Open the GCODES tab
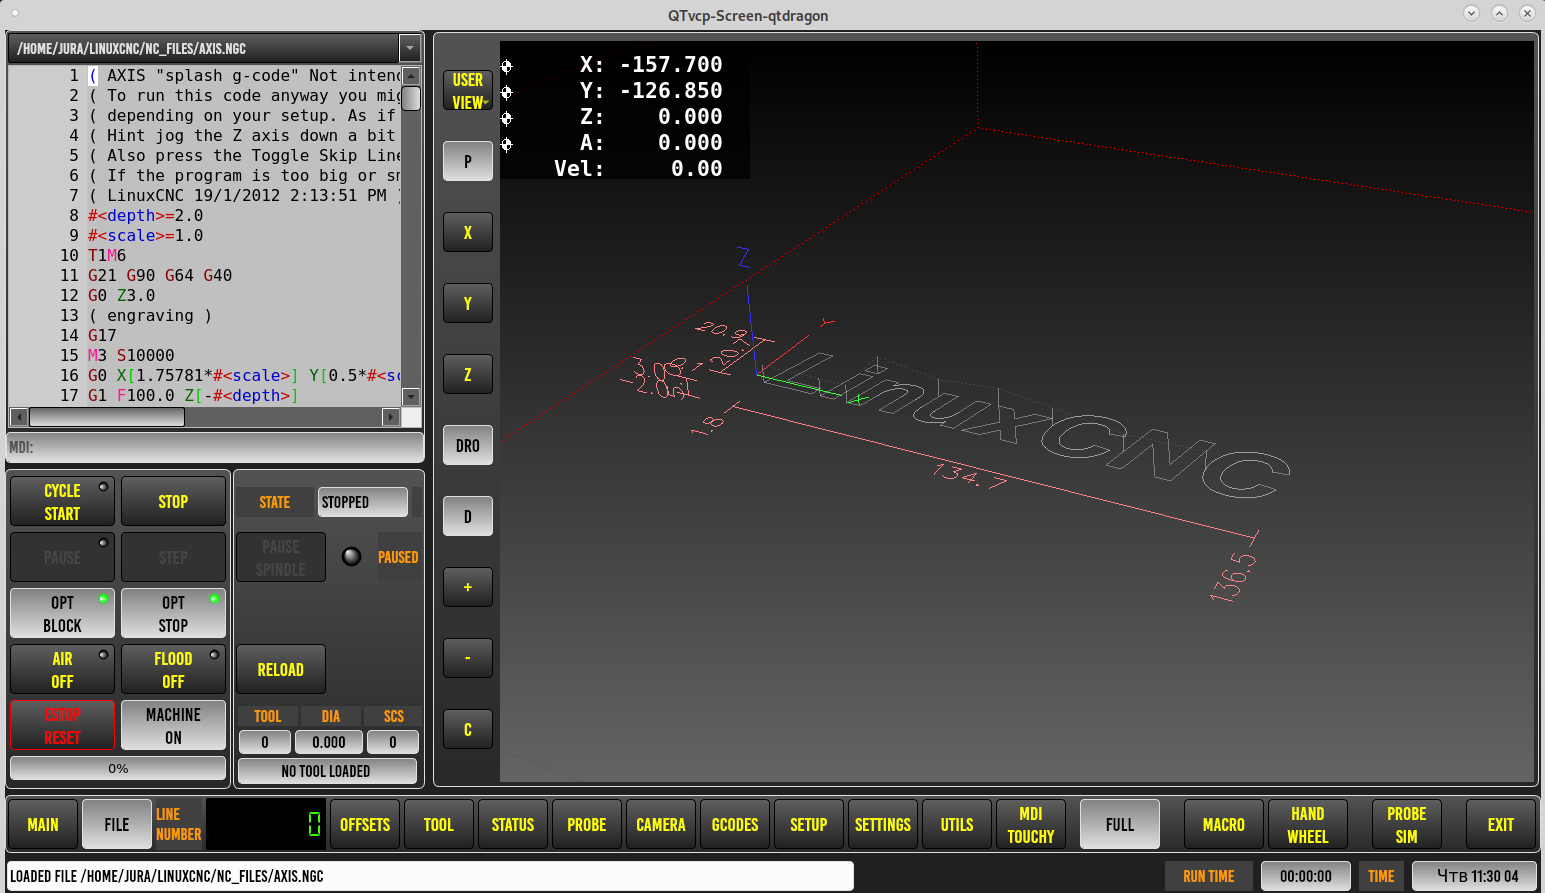 (735, 825)
